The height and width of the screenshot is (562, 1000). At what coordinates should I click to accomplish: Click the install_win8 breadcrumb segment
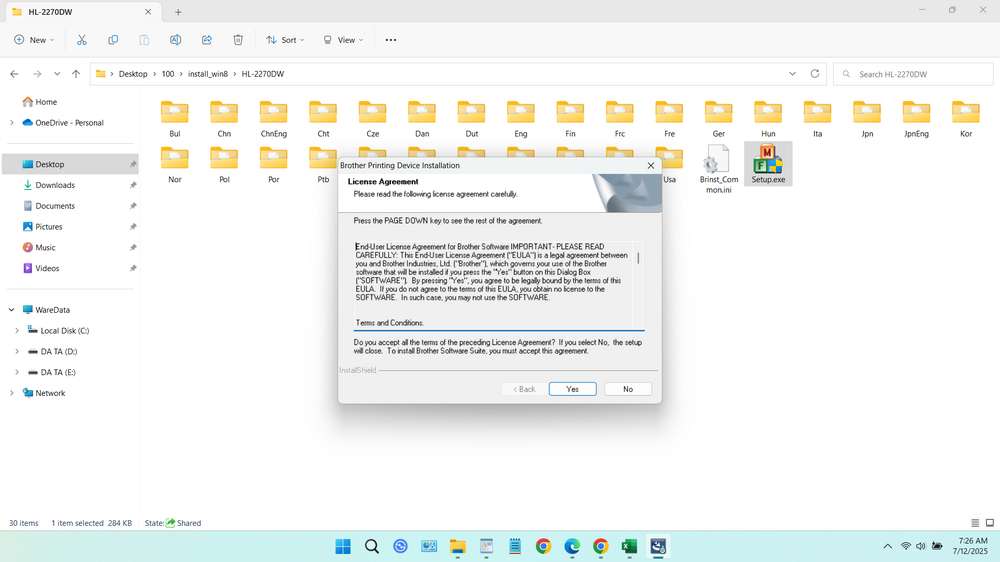pyautogui.click(x=207, y=74)
